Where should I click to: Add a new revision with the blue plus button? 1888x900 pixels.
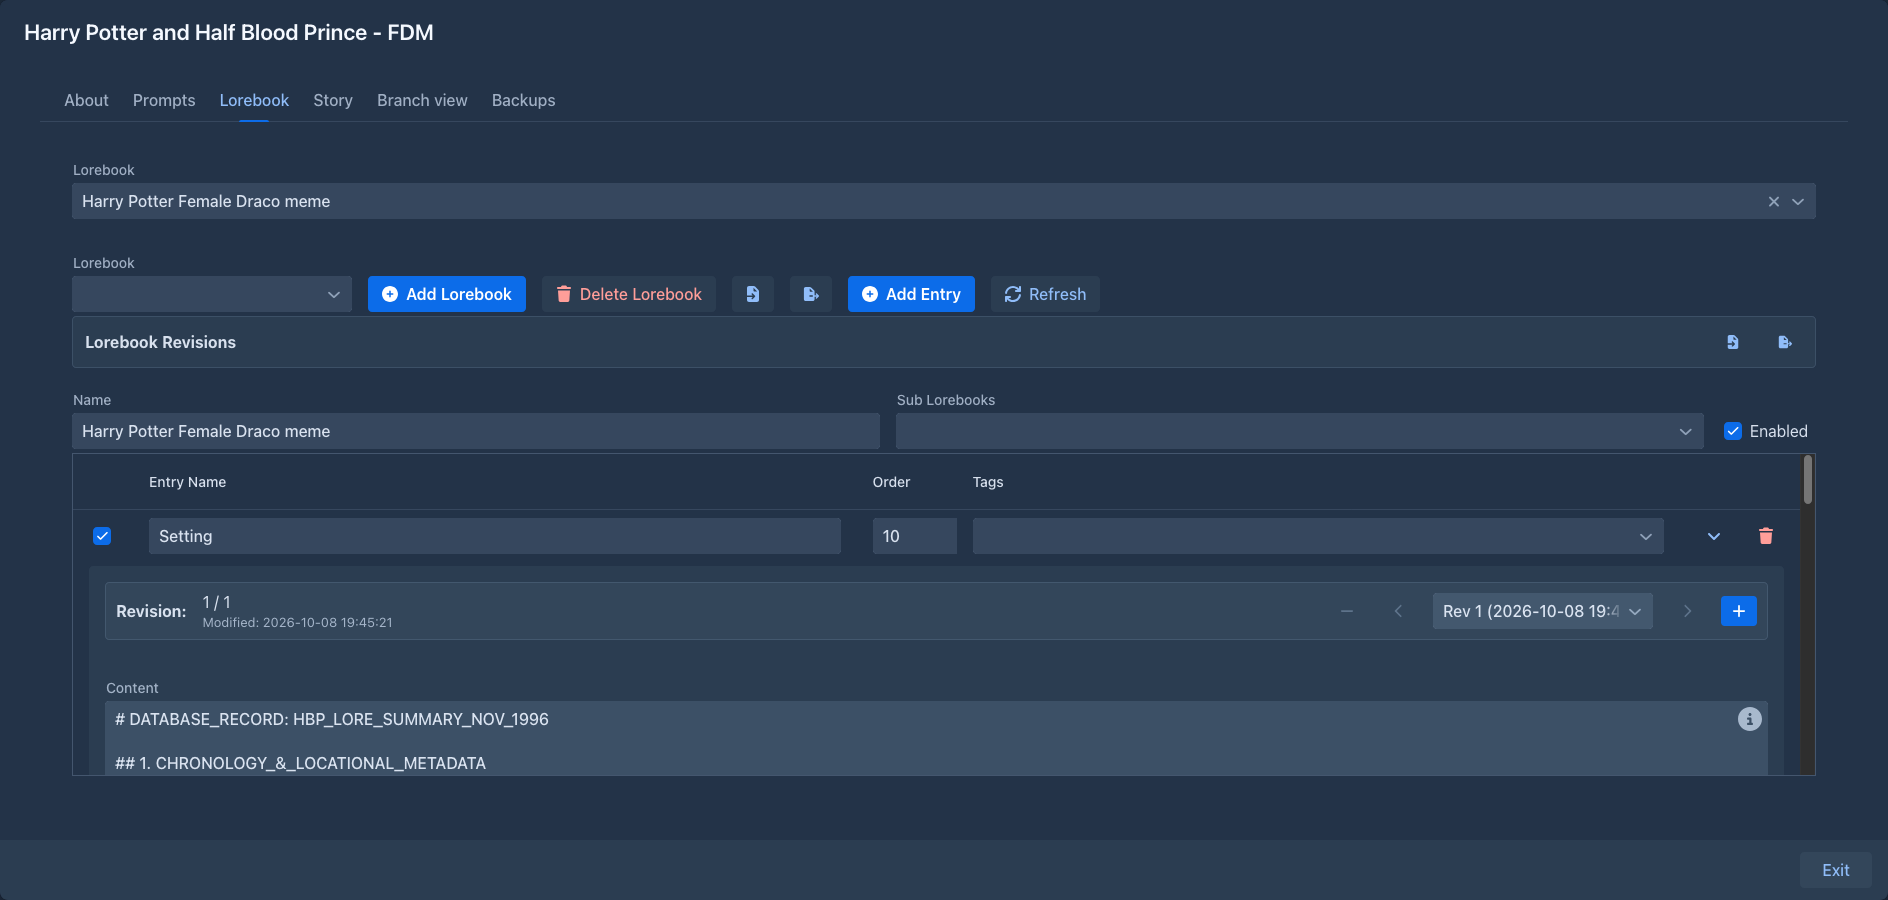point(1739,611)
